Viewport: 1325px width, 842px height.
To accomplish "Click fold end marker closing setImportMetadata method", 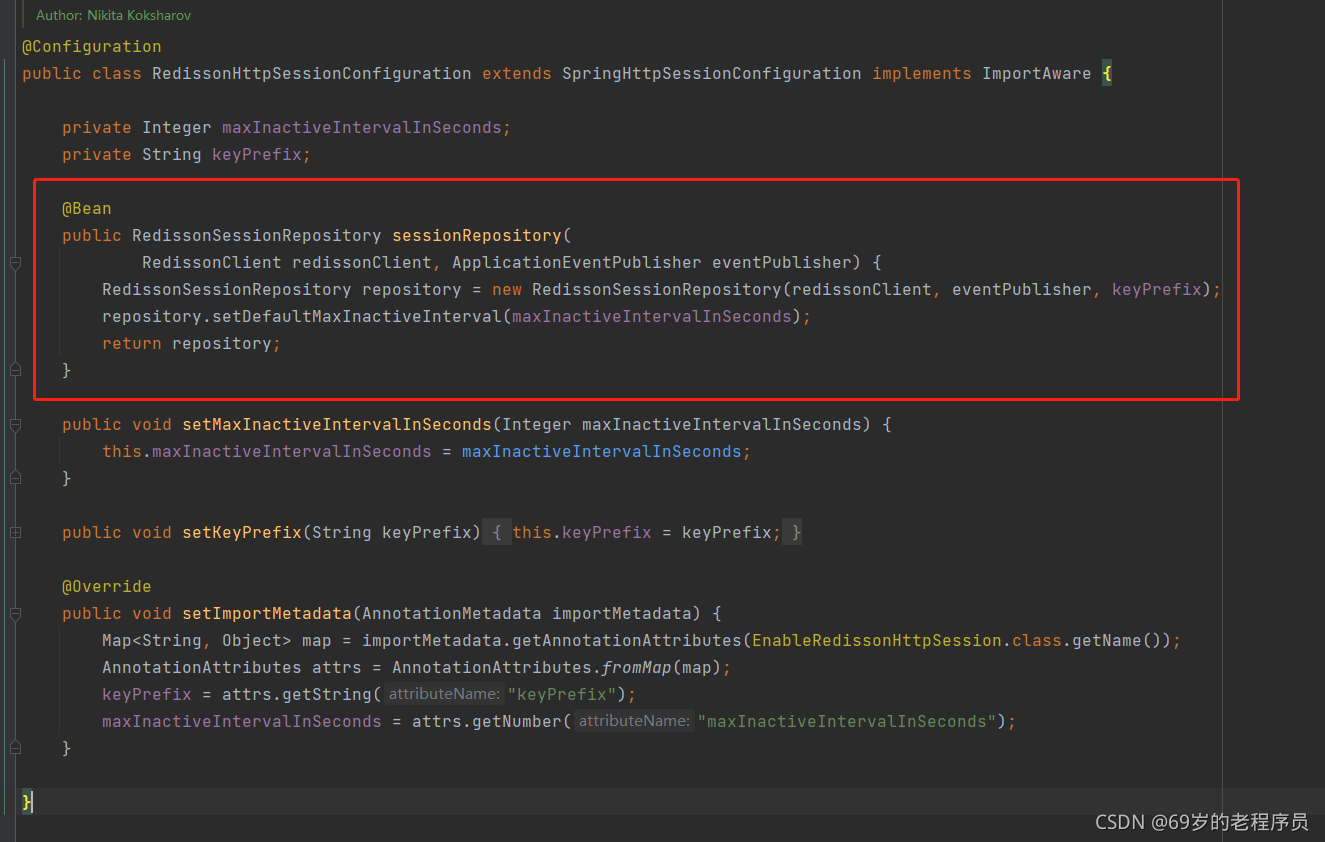I will (15, 748).
